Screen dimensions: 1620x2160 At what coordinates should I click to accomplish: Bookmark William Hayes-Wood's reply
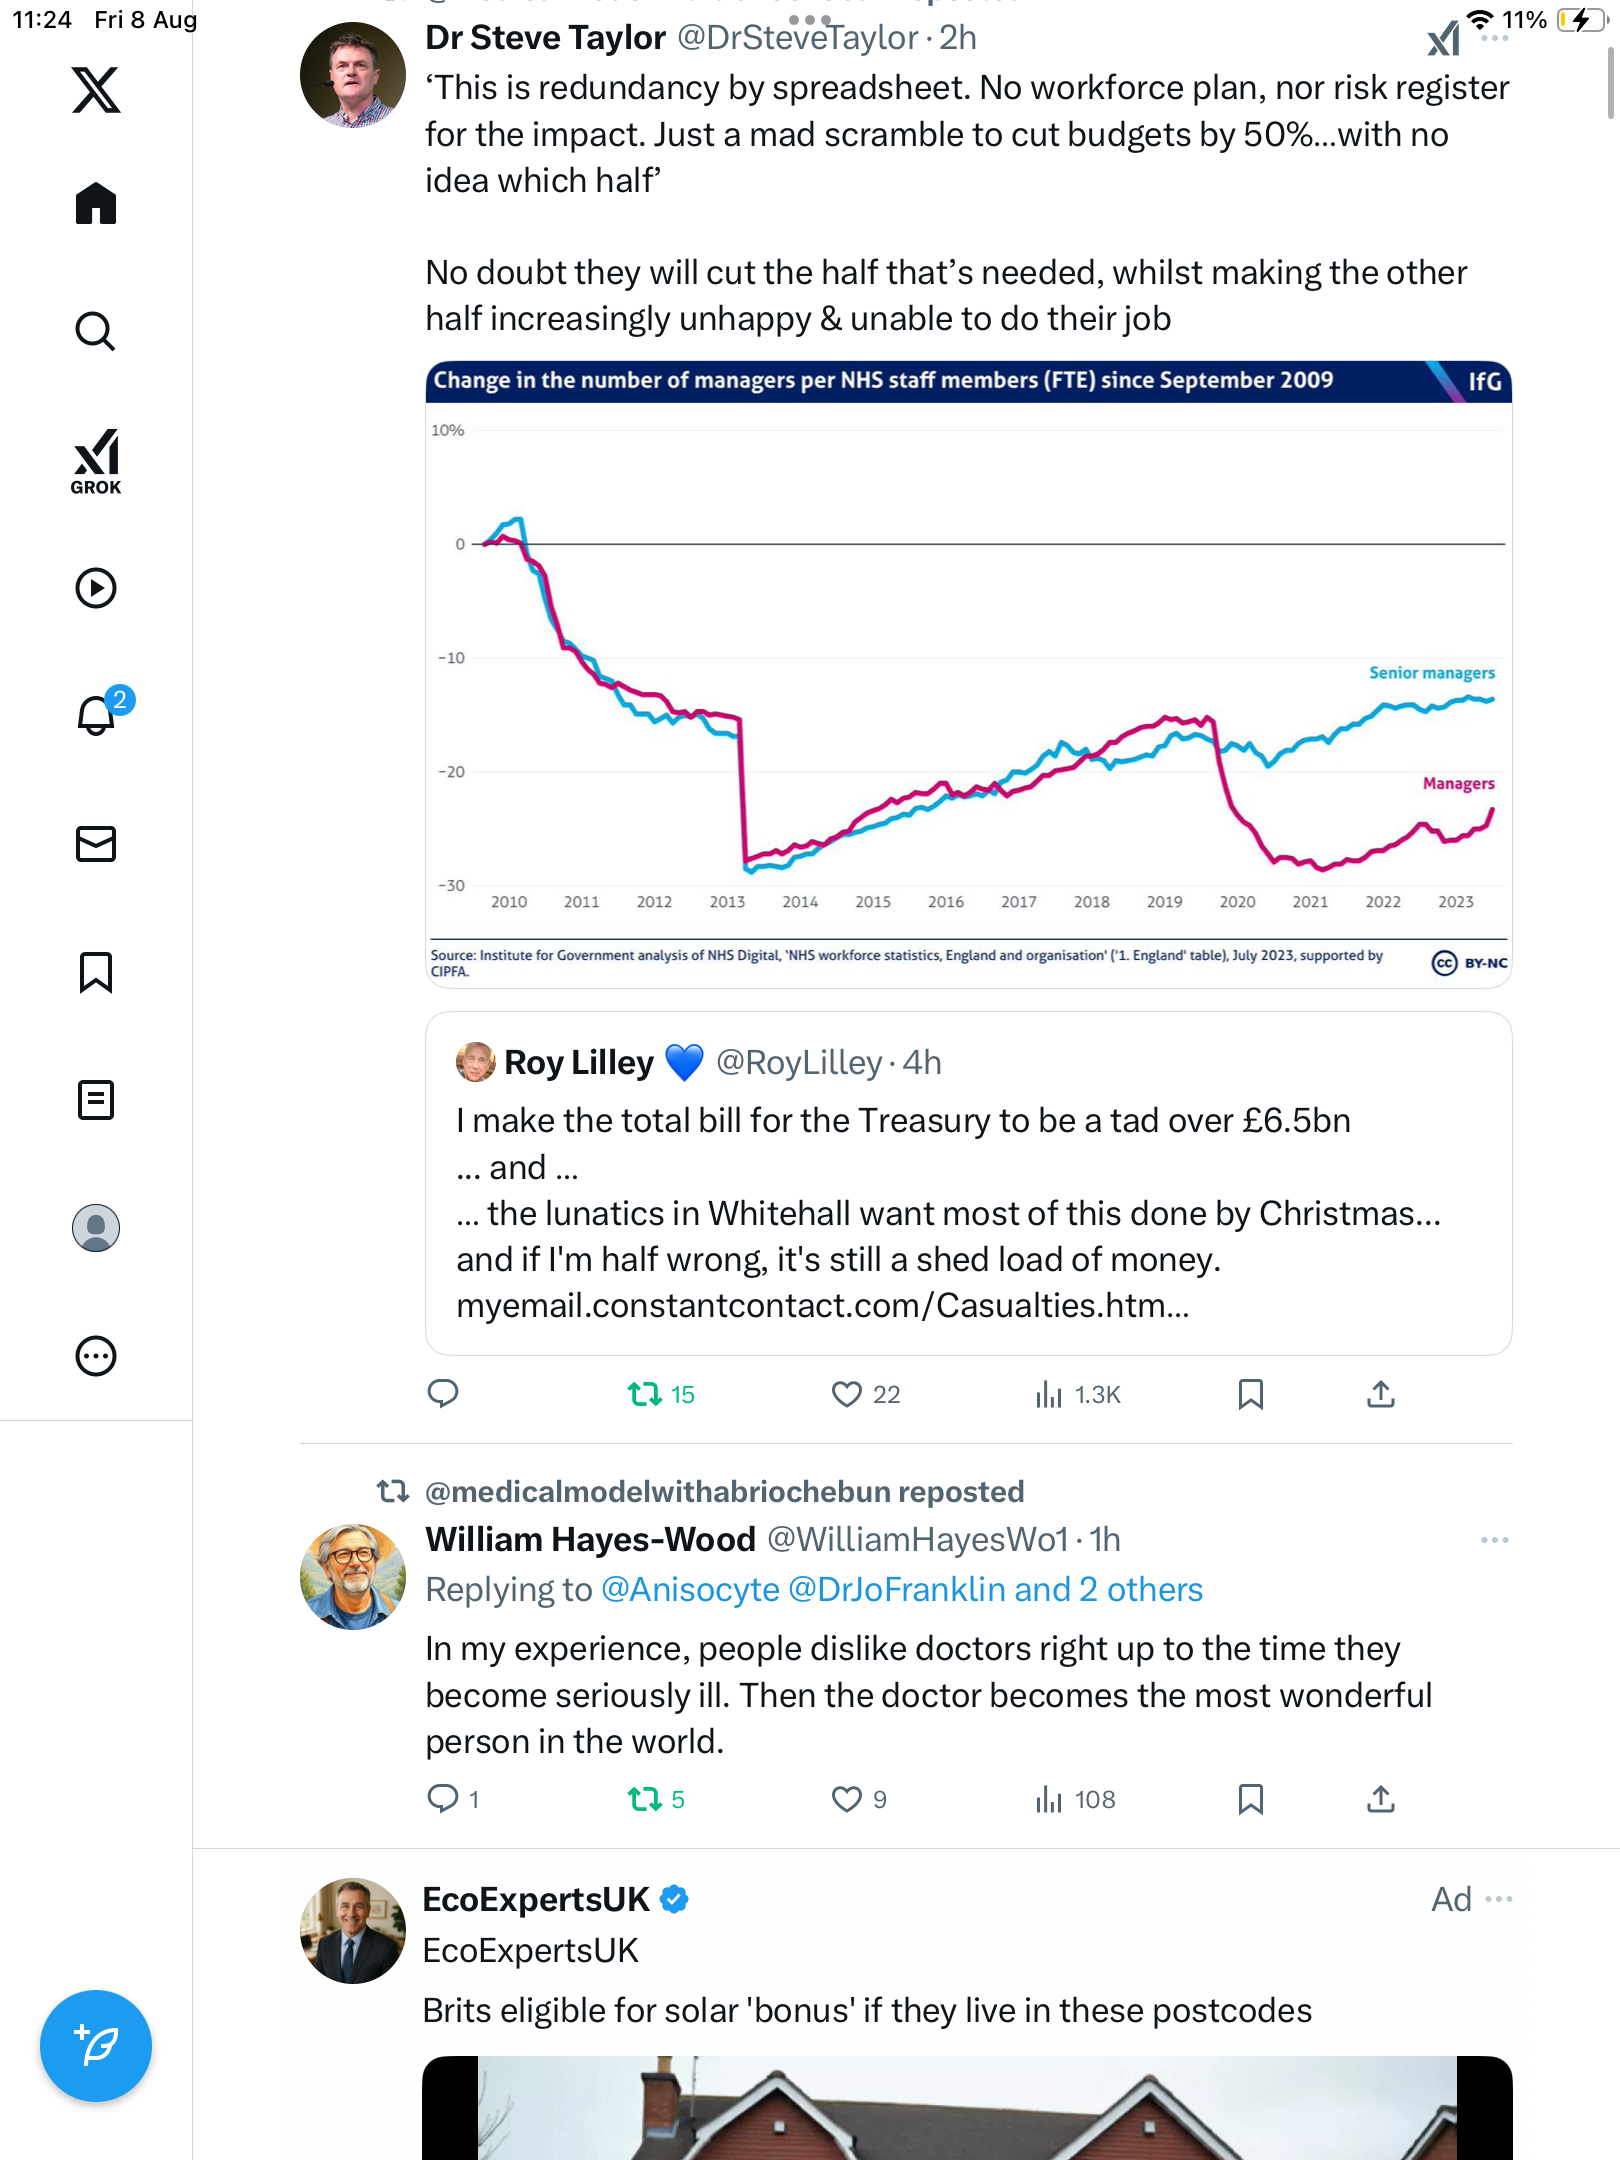click(x=1250, y=1799)
